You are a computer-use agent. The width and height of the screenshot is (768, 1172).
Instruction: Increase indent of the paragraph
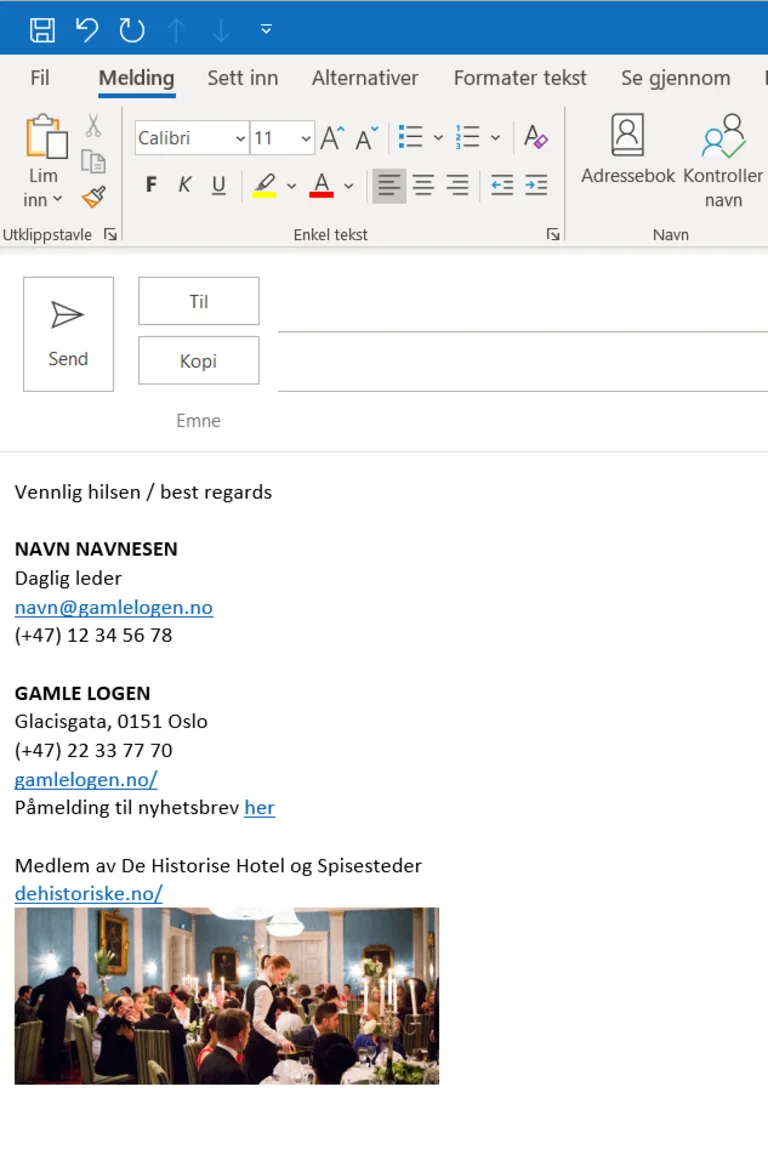[536, 185]
